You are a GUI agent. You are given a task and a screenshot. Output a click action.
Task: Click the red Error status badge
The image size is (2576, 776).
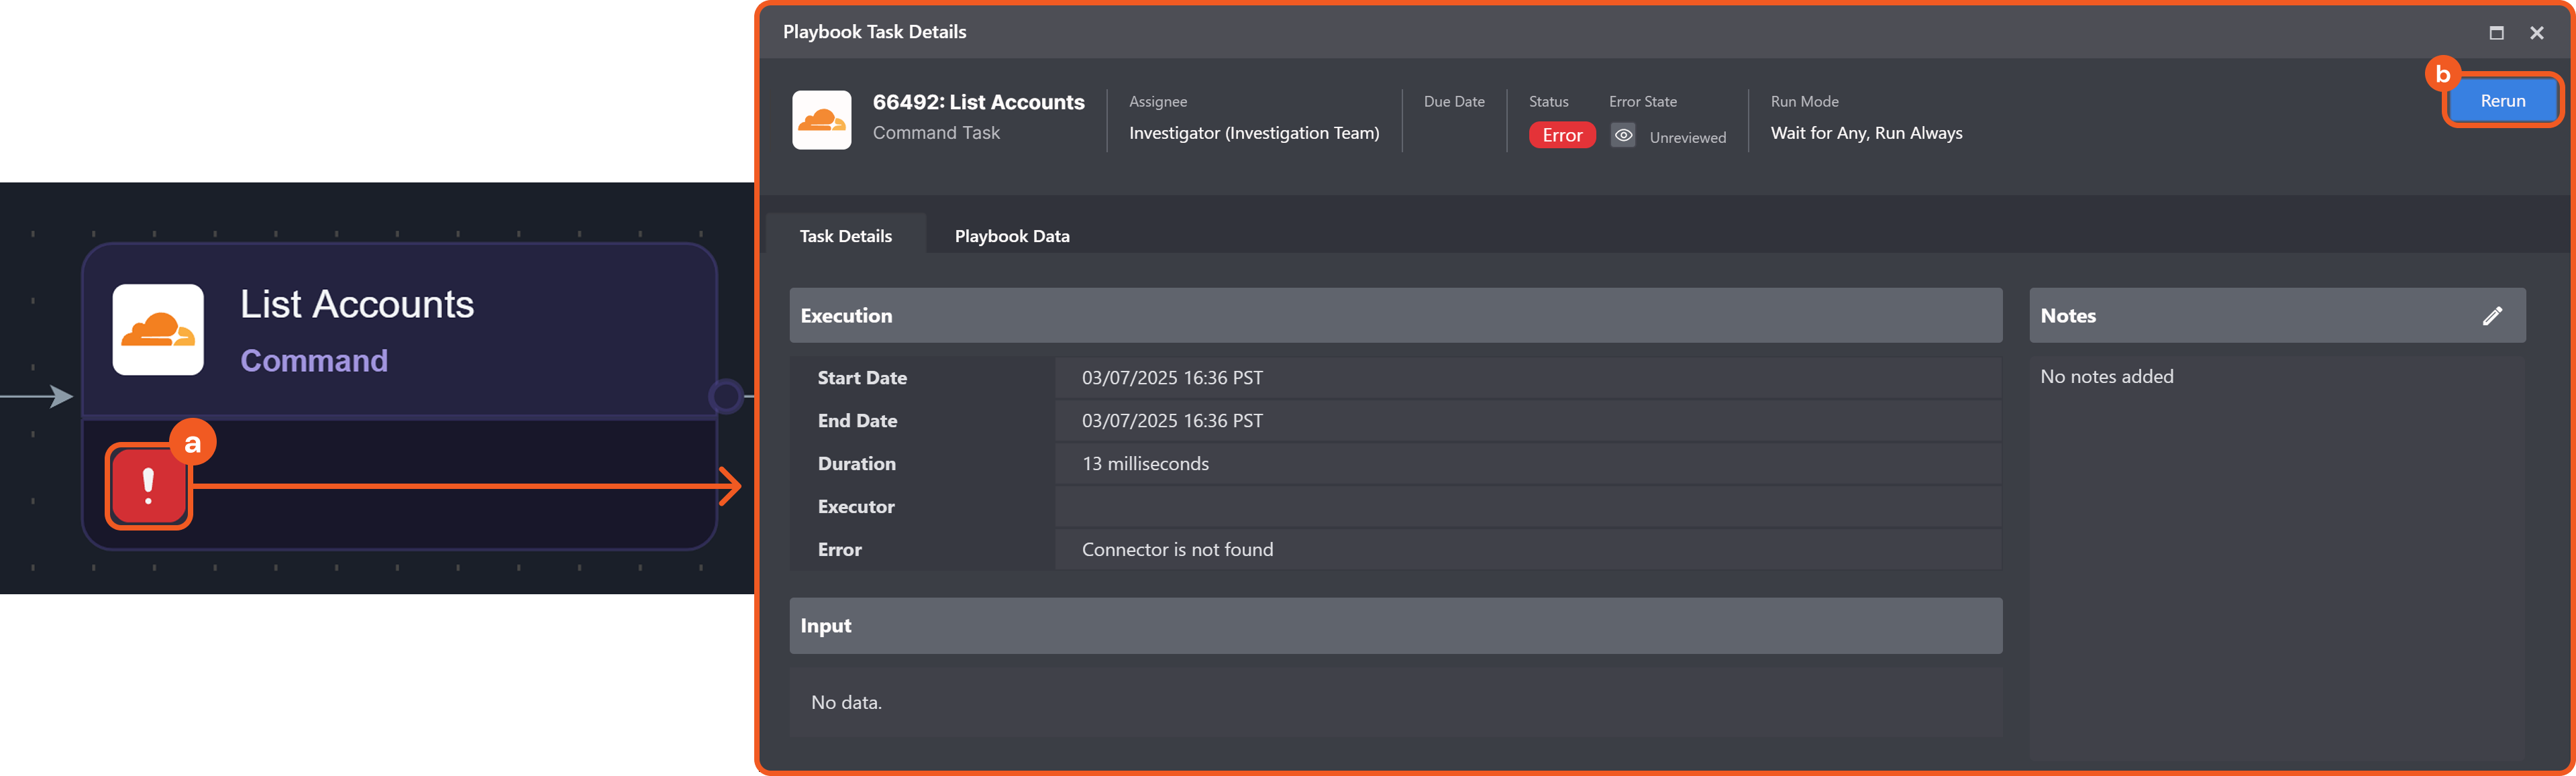click(x=1561, y=136)
